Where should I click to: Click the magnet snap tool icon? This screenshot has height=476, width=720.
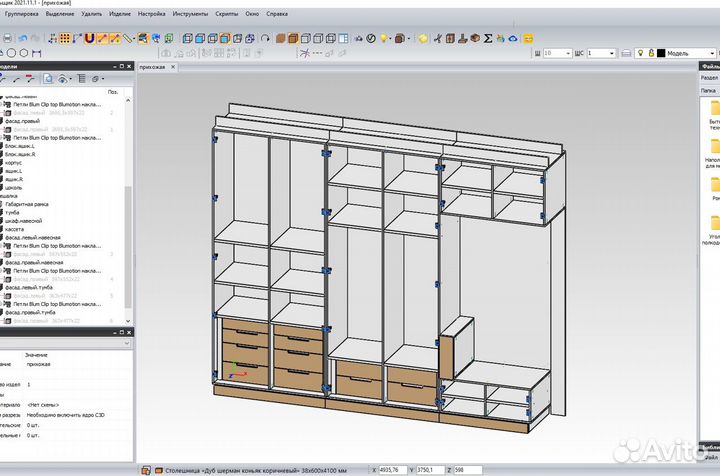89,38
